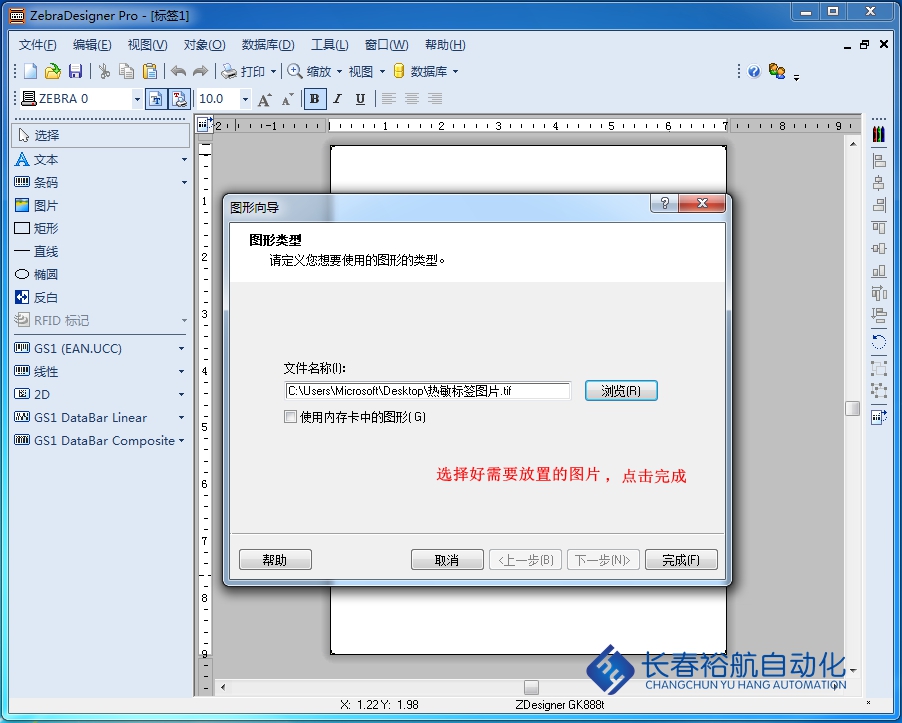Toggle the printer font filter button
The image size is (902, 723).
click(179, 99)
